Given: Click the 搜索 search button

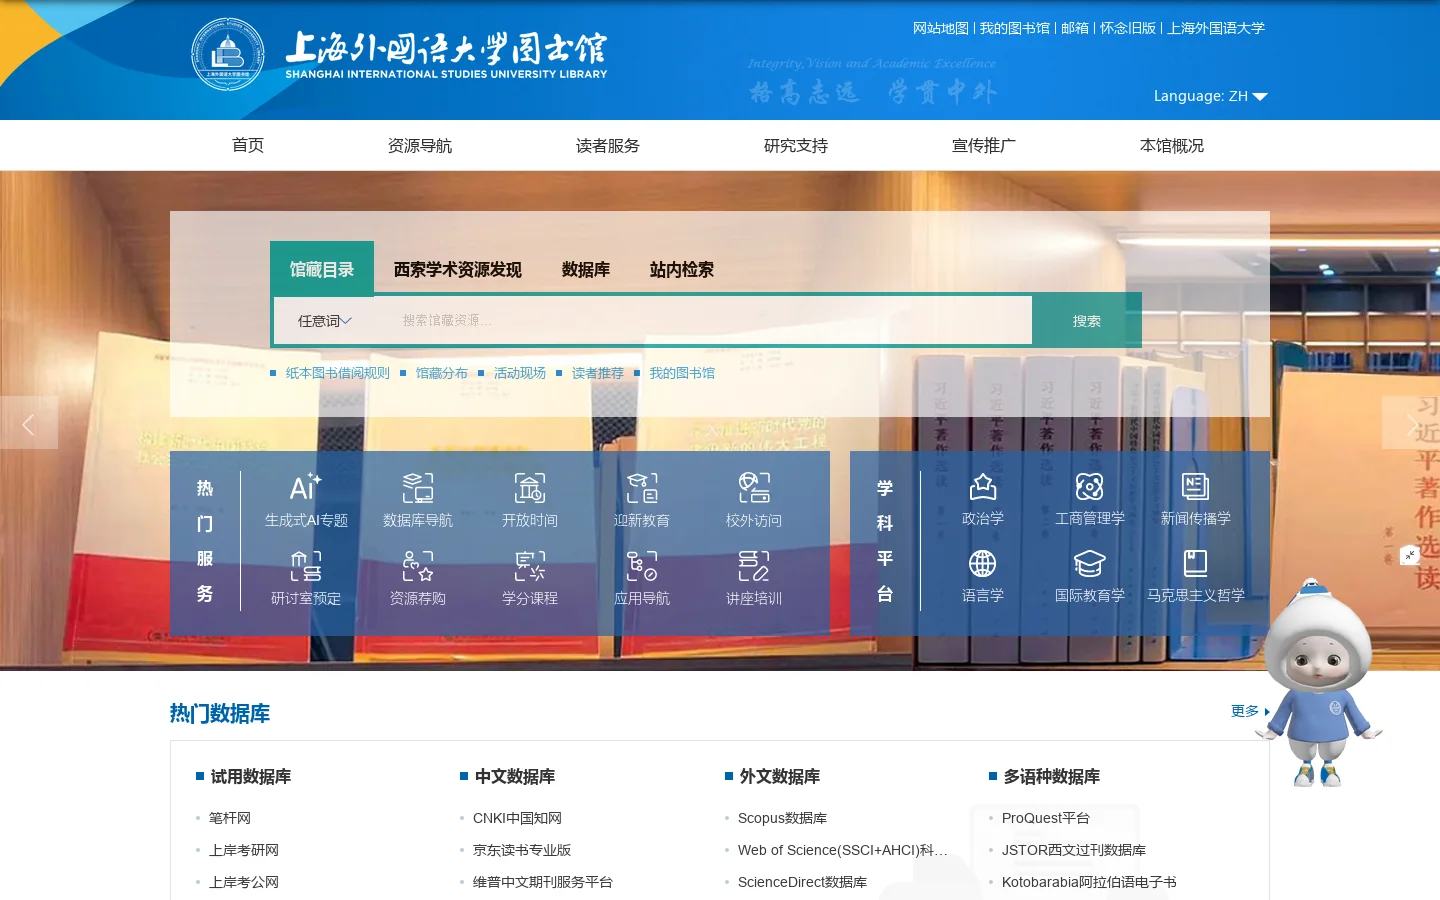Looking at the screenshot, I should point(1087,321).
